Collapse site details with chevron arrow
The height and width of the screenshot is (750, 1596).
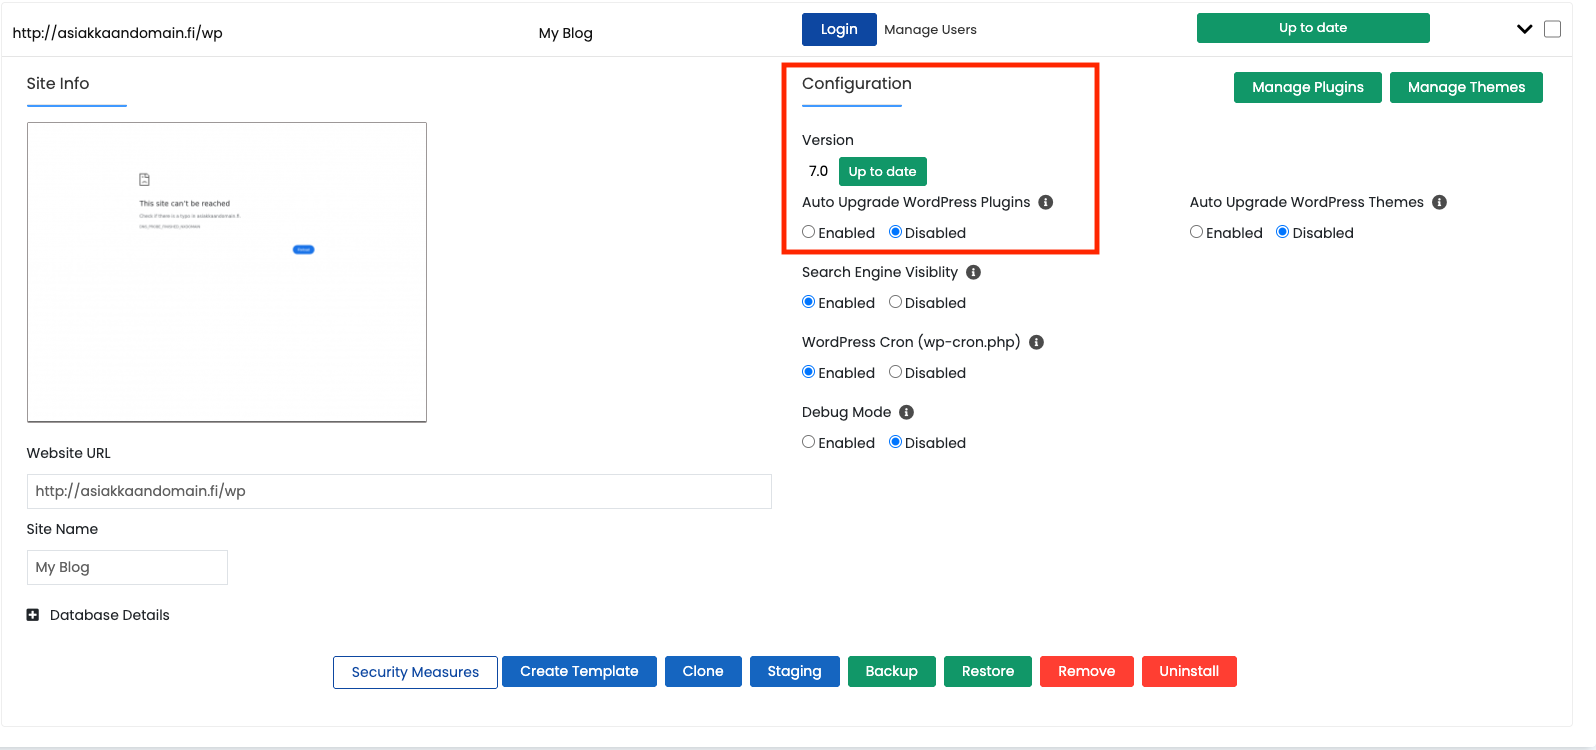click(x=1525, y=29)
